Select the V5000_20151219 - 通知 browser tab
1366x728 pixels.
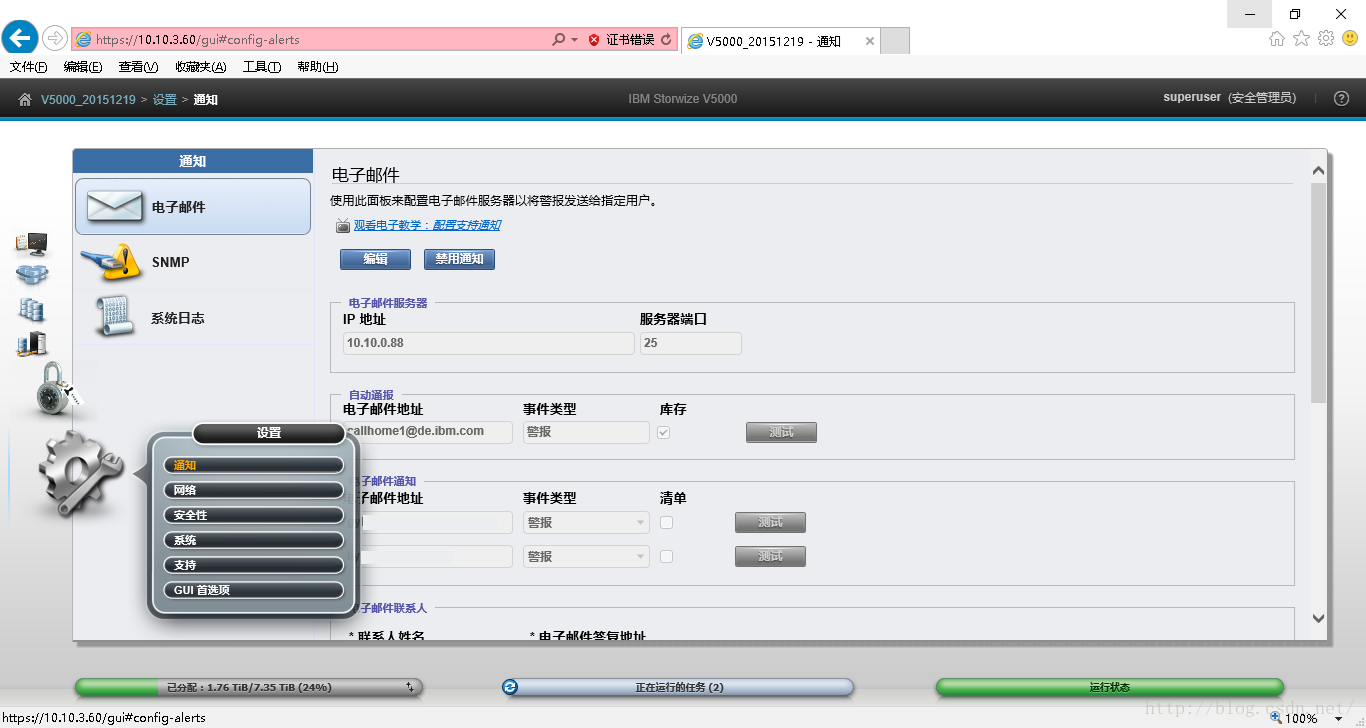coord(773,41)
